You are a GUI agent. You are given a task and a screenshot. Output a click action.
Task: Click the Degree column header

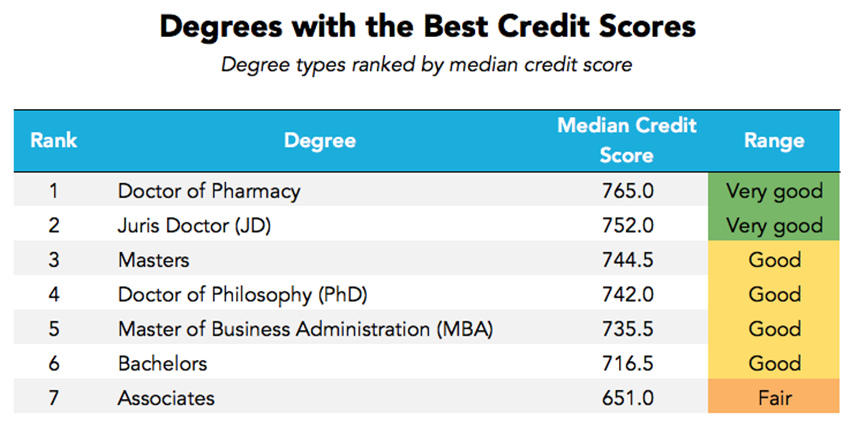pos(320,140)
